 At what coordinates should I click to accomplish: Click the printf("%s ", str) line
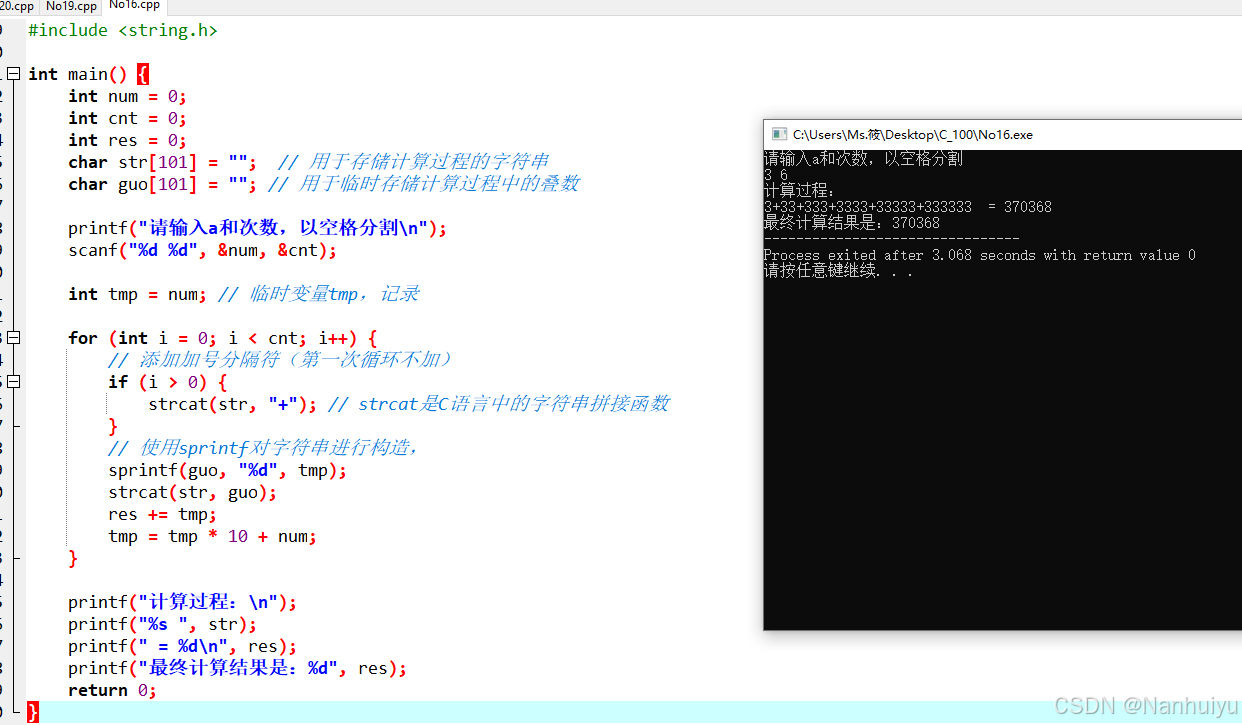[163, 624]
